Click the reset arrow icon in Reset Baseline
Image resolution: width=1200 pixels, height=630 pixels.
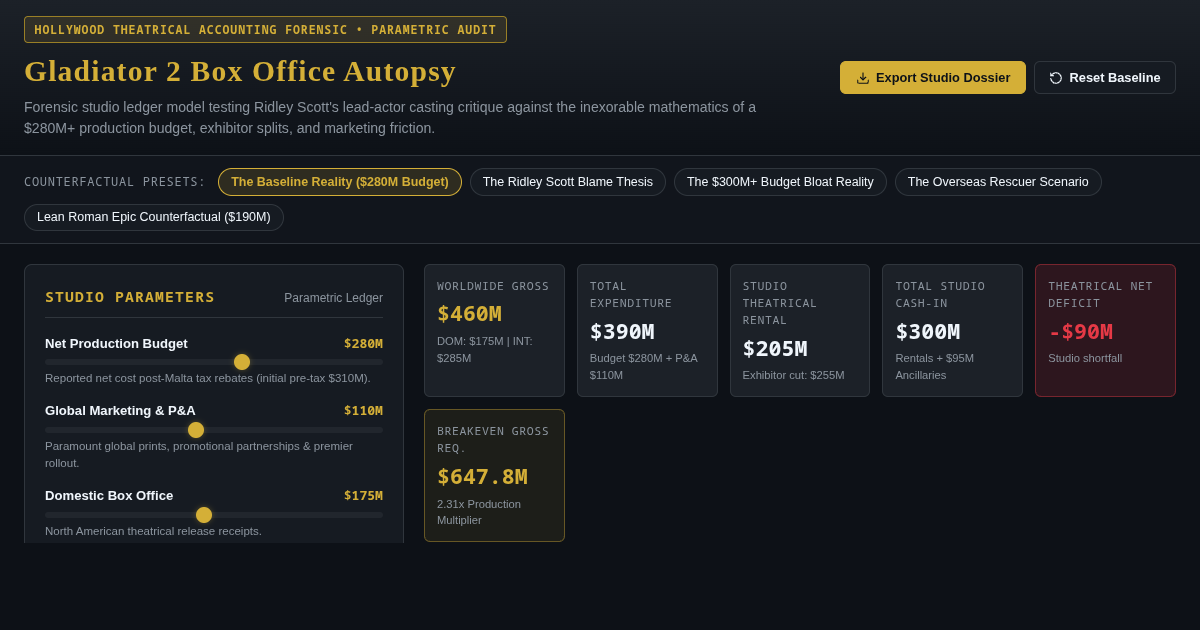(1056, 78)
